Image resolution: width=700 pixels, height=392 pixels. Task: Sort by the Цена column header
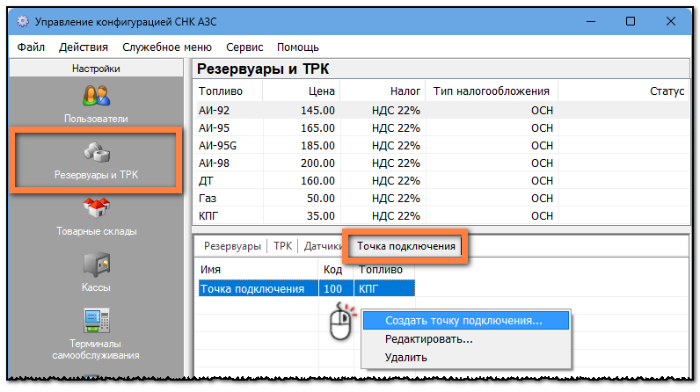pos(301,91)
